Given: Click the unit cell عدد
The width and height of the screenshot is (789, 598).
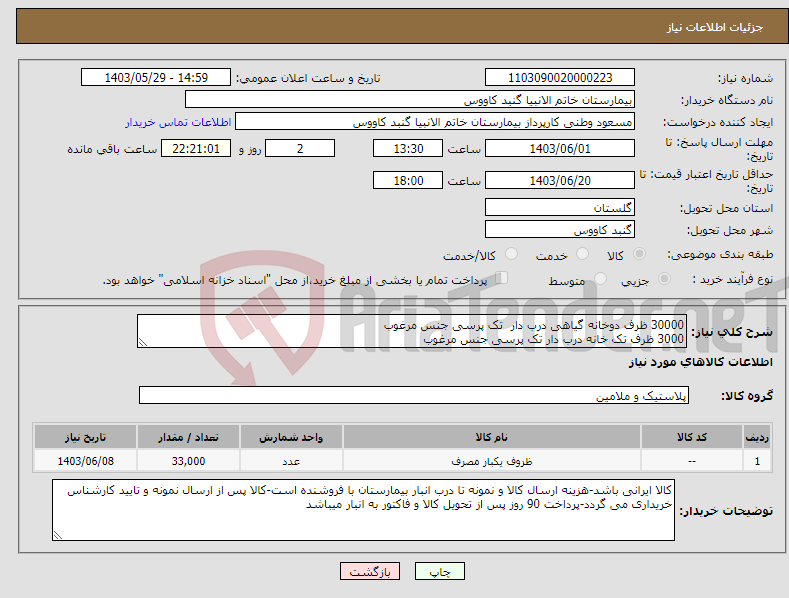Looking at the screenshot, I should 291,461.
